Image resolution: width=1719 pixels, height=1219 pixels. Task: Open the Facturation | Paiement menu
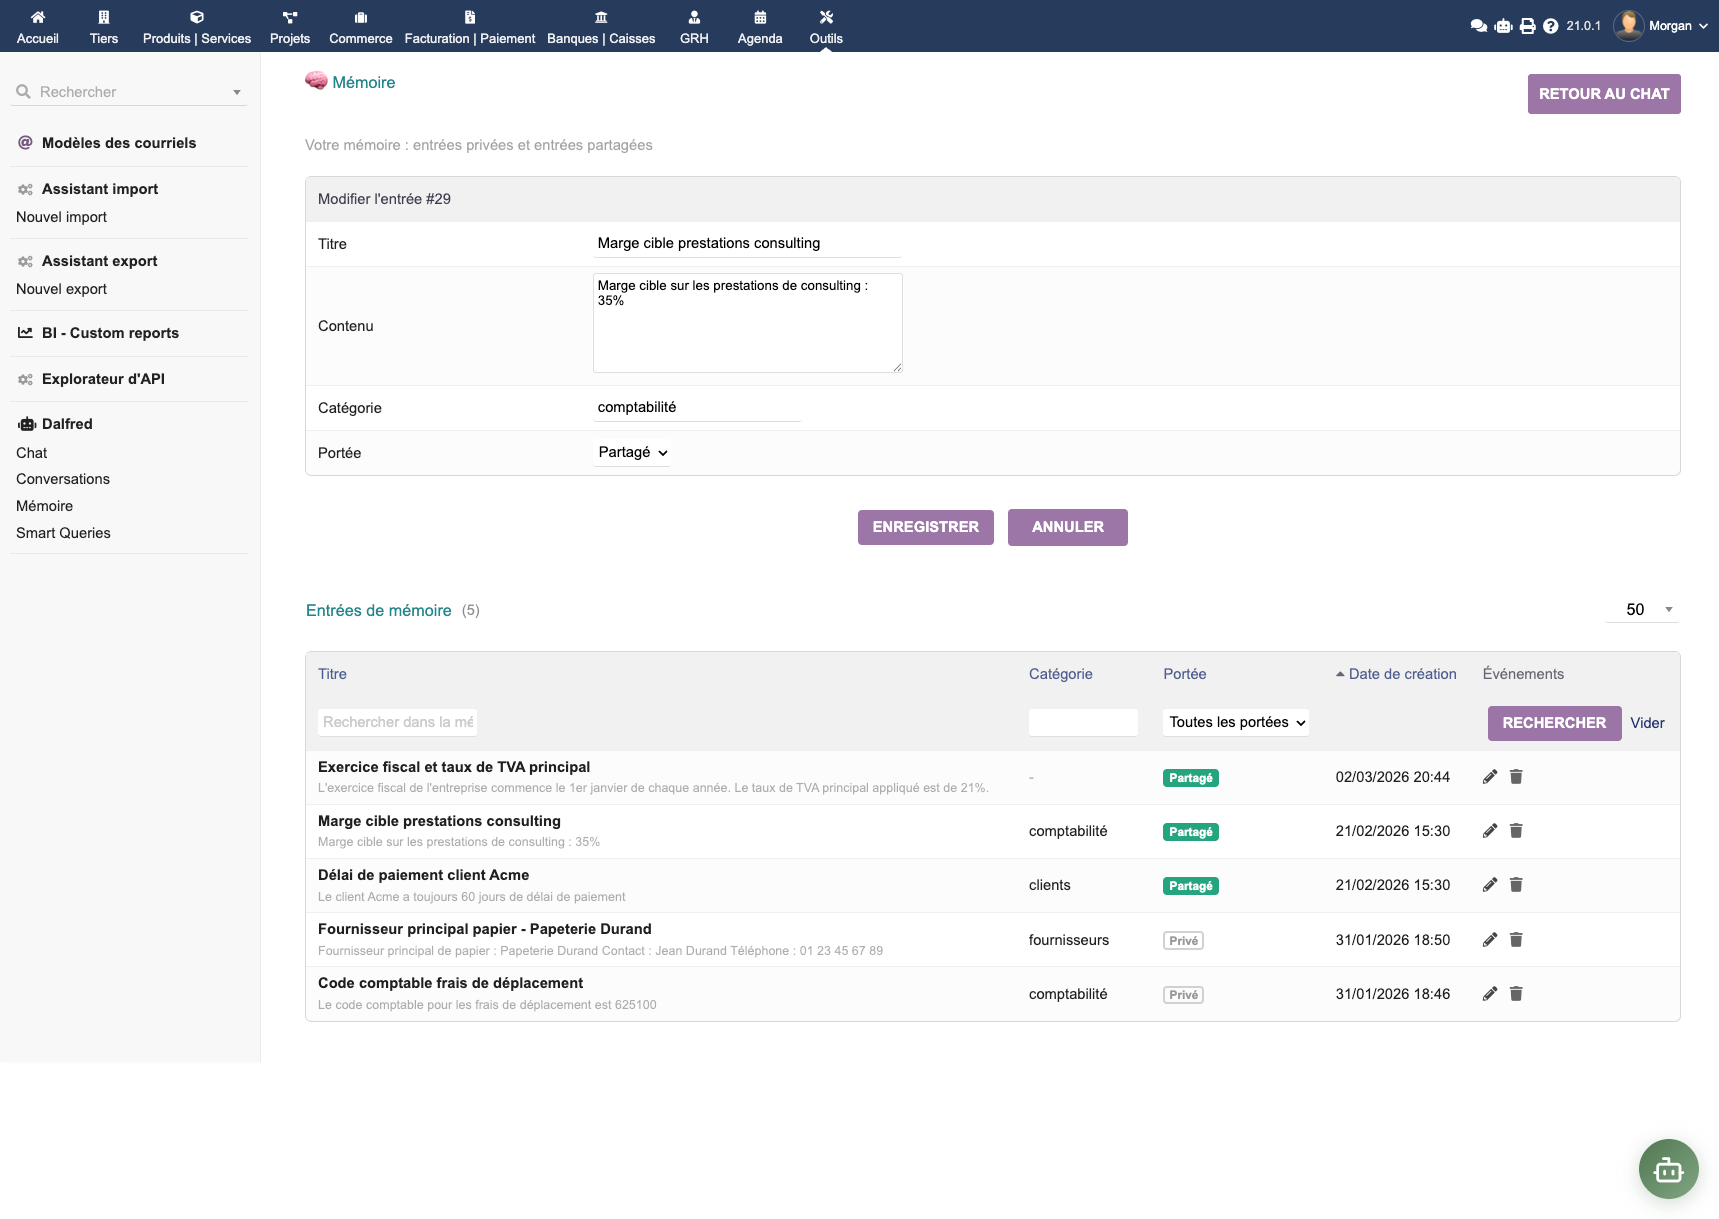[470, 27]
